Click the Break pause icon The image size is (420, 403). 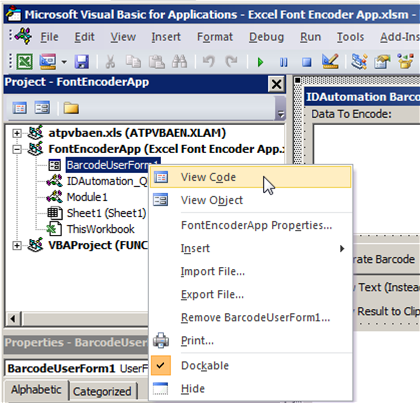(x=284, y=62)
